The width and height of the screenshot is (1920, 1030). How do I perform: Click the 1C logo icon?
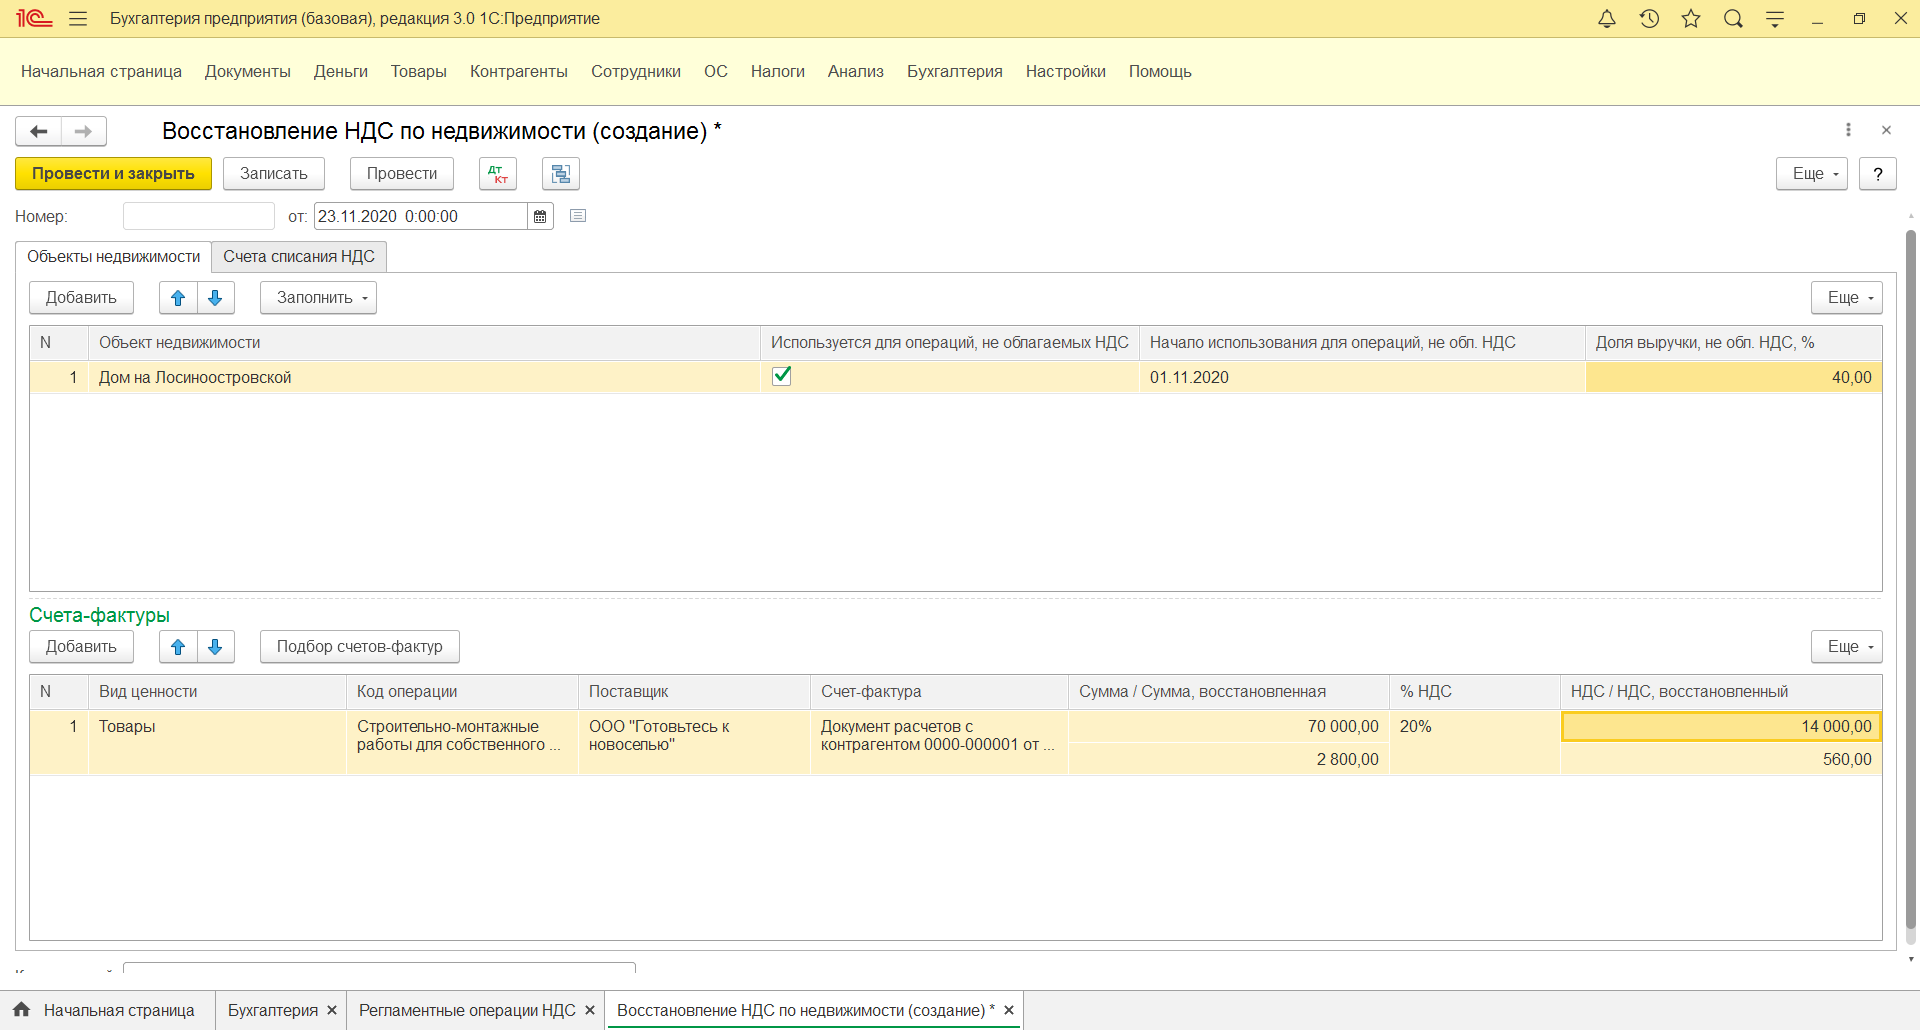point(33,19)
